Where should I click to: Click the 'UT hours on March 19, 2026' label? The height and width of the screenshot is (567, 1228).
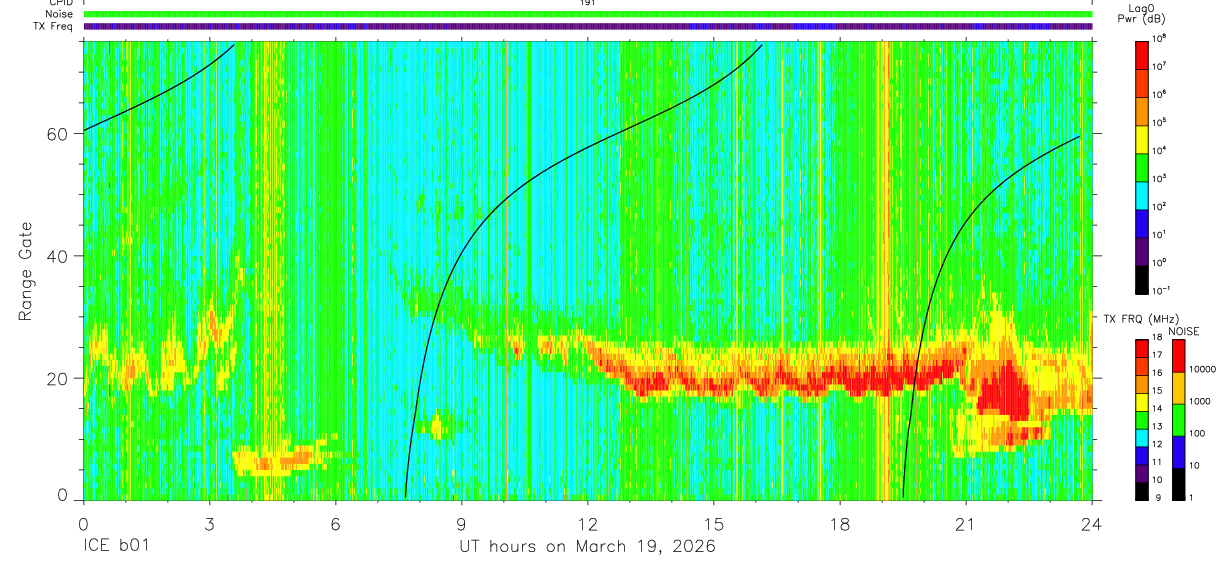587,547
